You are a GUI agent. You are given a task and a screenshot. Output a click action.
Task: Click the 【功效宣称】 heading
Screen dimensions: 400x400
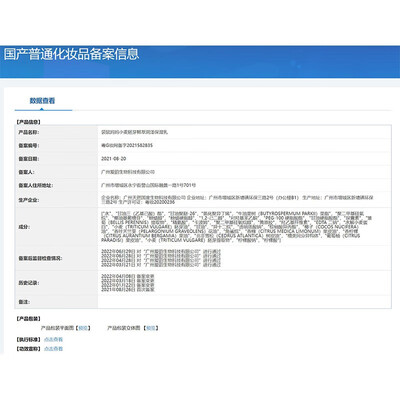[x=28, y=349]
